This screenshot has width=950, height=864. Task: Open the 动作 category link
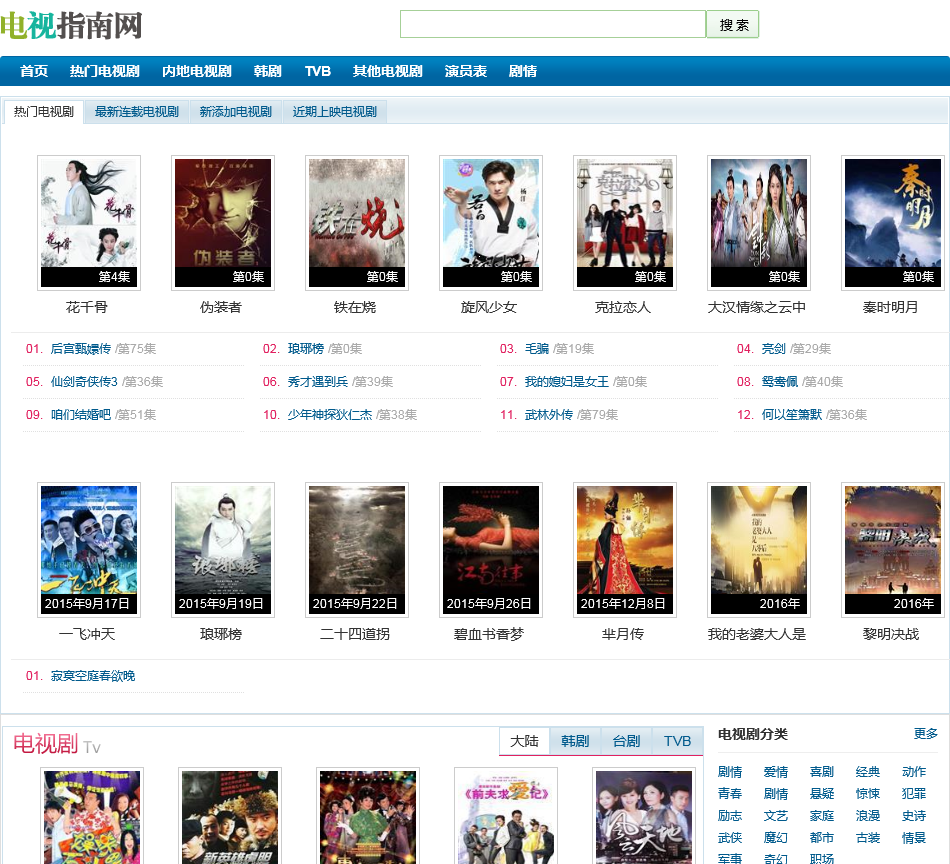(x=914, y=772)
